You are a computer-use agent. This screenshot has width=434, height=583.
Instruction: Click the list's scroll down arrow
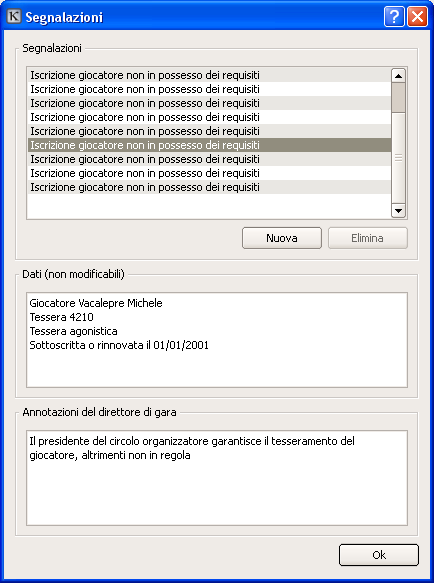[x=398, y=210]
